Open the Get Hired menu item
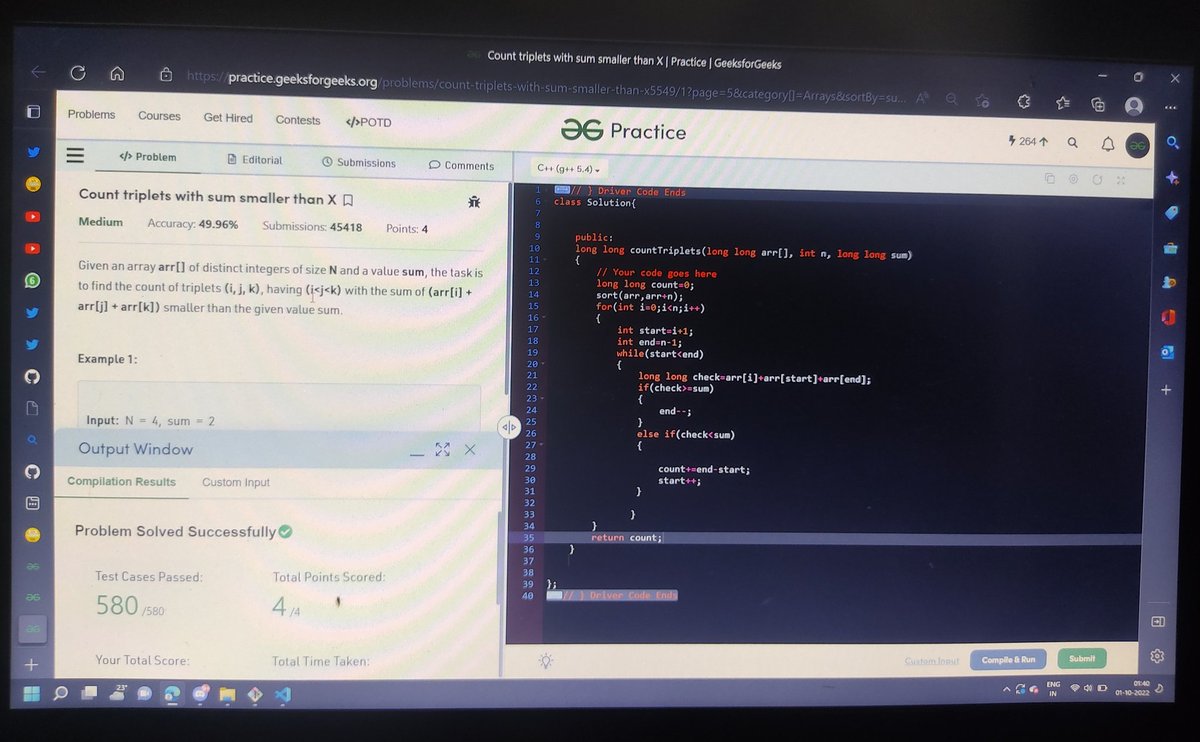 click(228, 117)
